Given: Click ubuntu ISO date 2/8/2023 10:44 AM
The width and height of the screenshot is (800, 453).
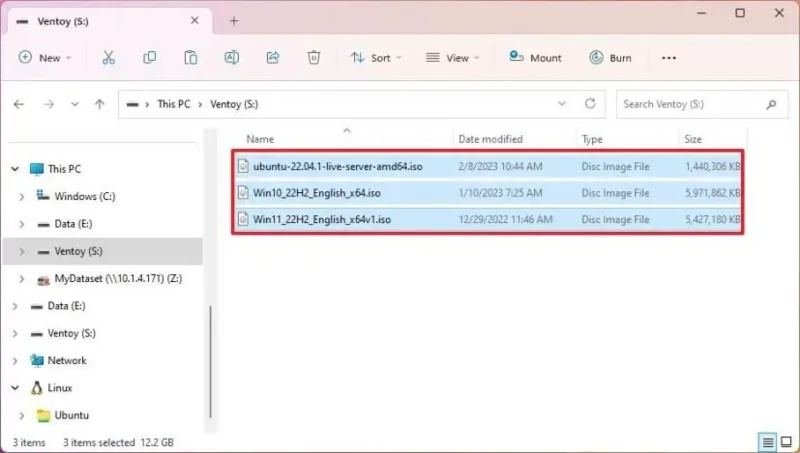Looking at the screenshot, I should click(x=500, y=166).
